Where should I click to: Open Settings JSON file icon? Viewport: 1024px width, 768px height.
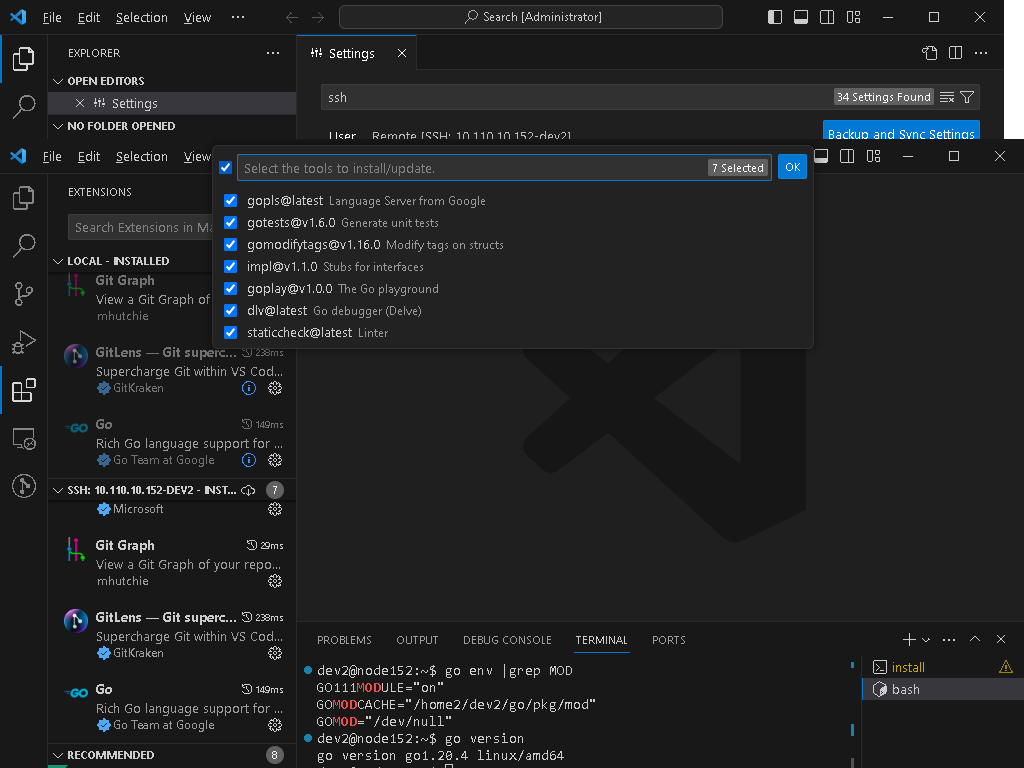[930, 53]
